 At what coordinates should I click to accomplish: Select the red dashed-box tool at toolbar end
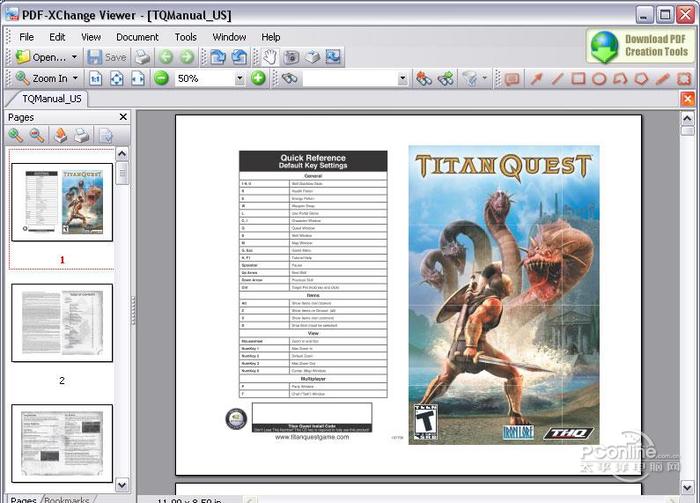pyautogui.click(x=684, y=79)
